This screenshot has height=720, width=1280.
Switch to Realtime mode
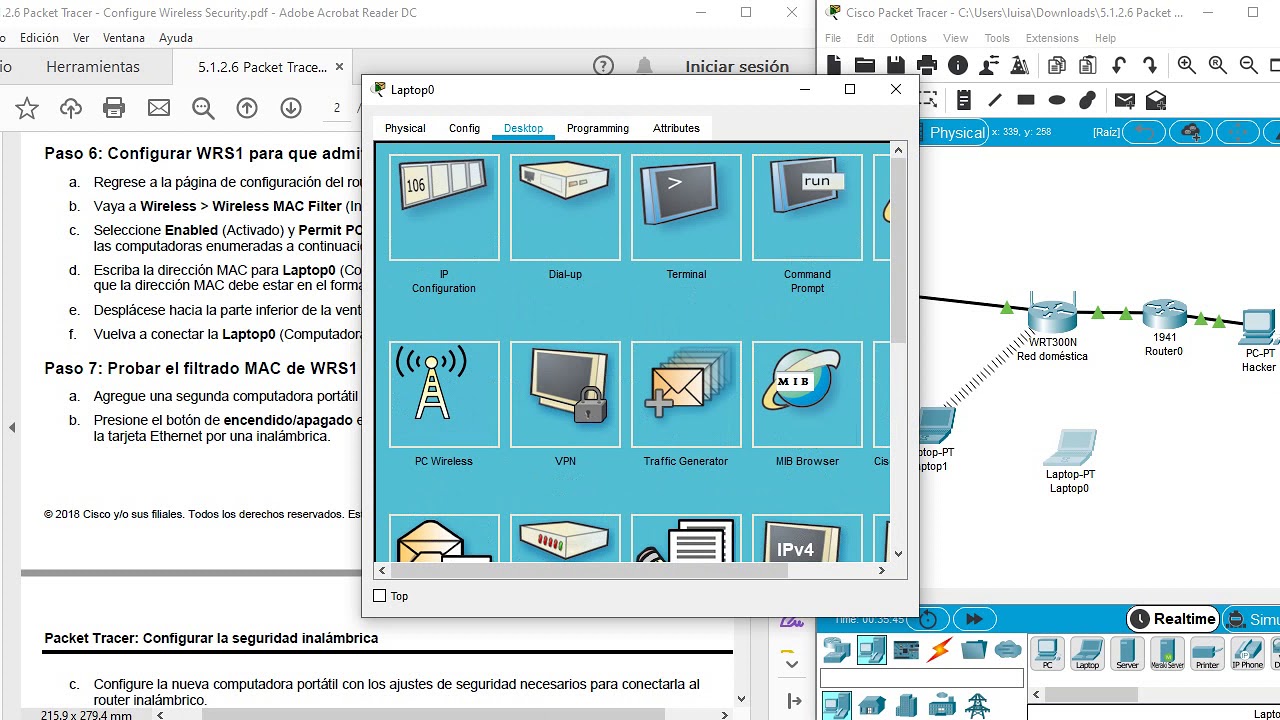coord(1174,619)
